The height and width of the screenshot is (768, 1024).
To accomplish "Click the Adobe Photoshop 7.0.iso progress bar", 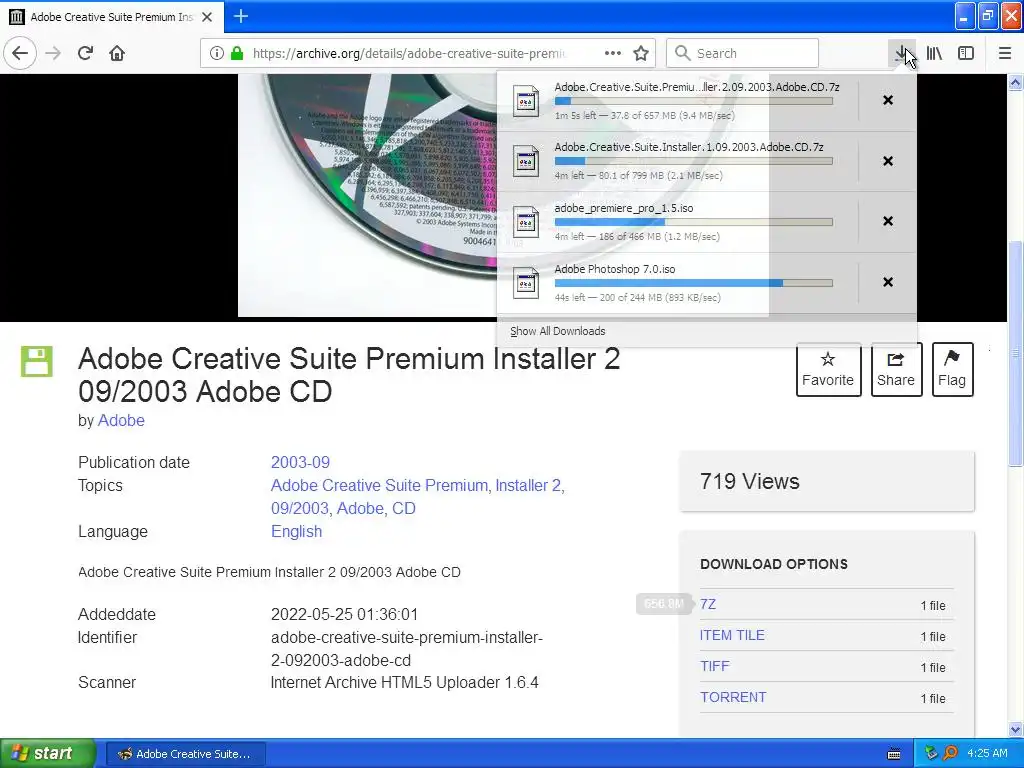I will click(694, 283).
